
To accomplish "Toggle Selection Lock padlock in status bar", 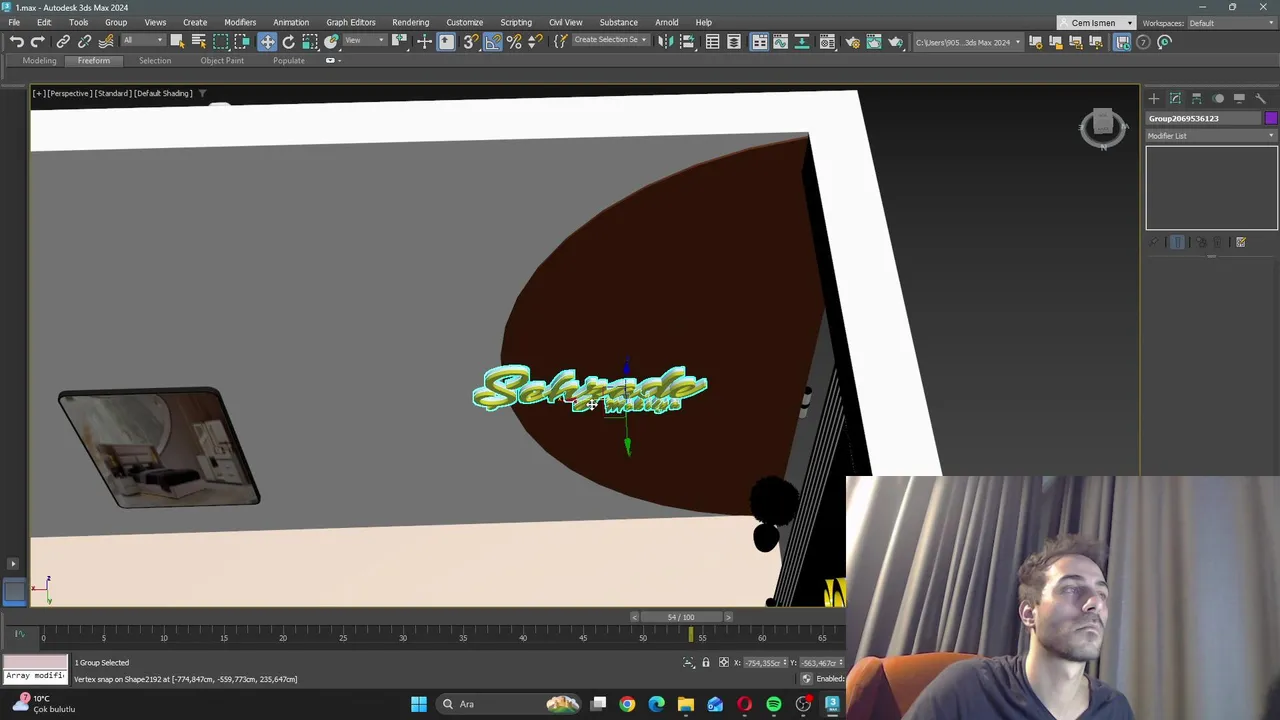I will click(x=705, y=662).
